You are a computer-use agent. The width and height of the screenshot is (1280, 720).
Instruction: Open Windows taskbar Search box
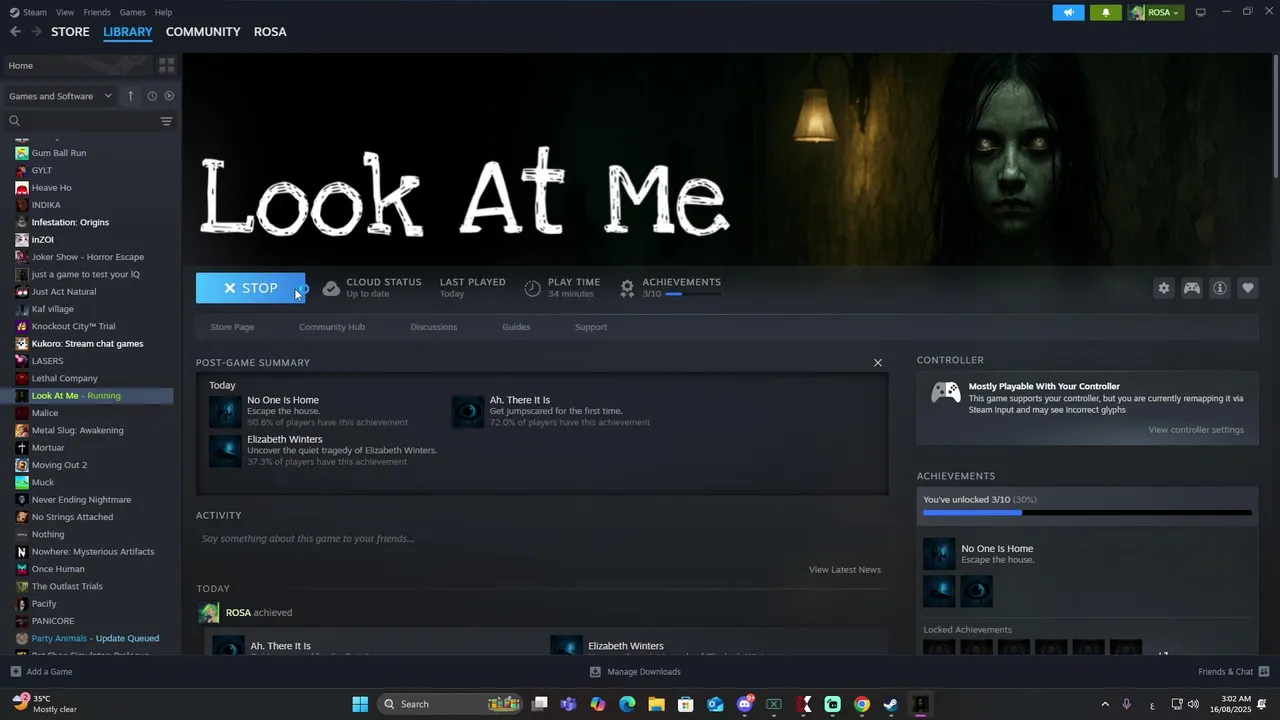[452, 704]
